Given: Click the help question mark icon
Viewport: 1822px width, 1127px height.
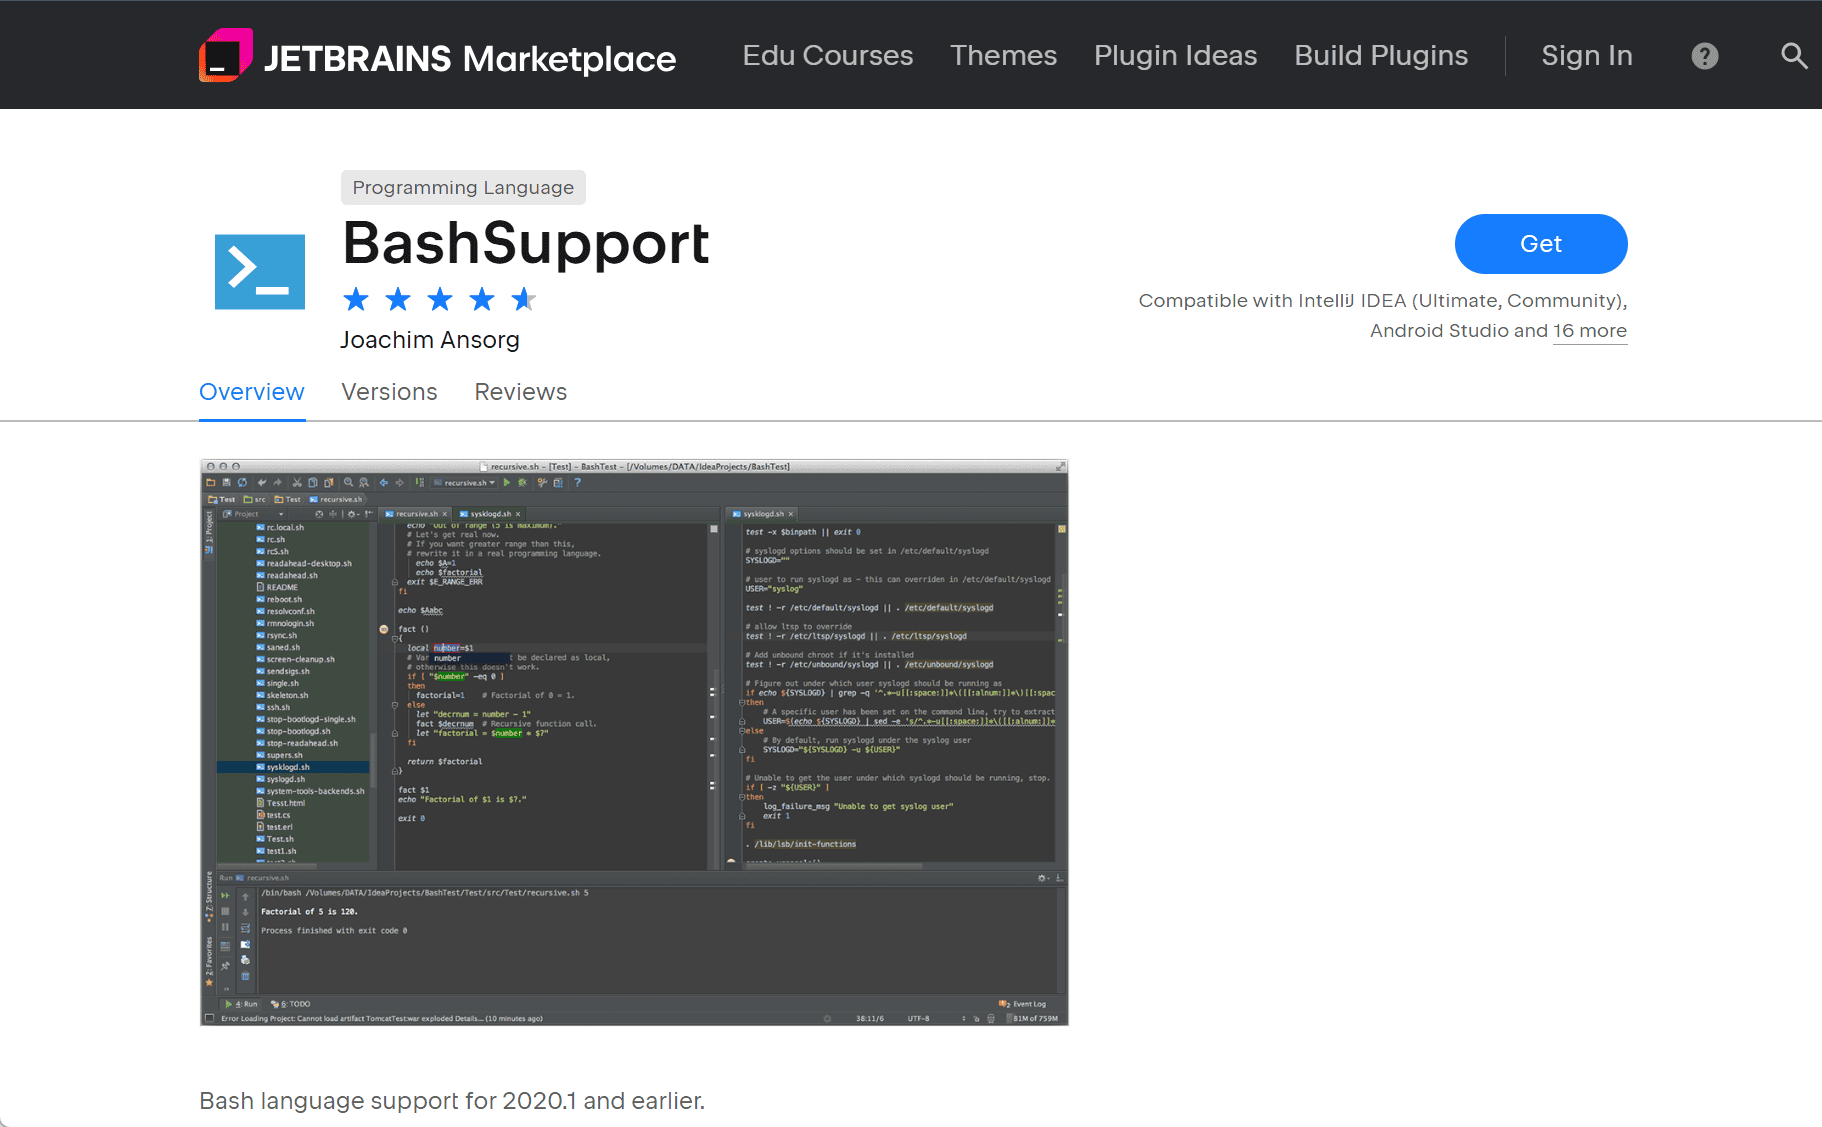Looking at the screenshot, I should point(1705,56).
